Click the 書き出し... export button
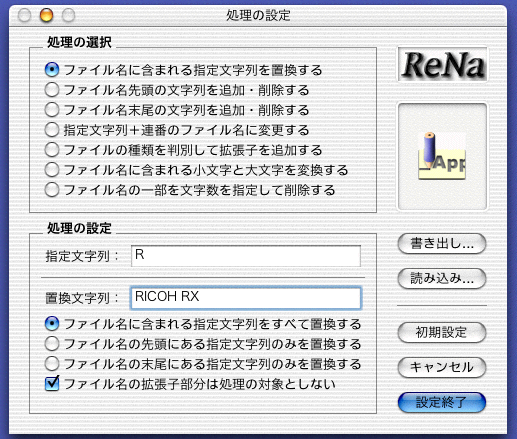Screen dimensions: 517x439 coord(442,244)
